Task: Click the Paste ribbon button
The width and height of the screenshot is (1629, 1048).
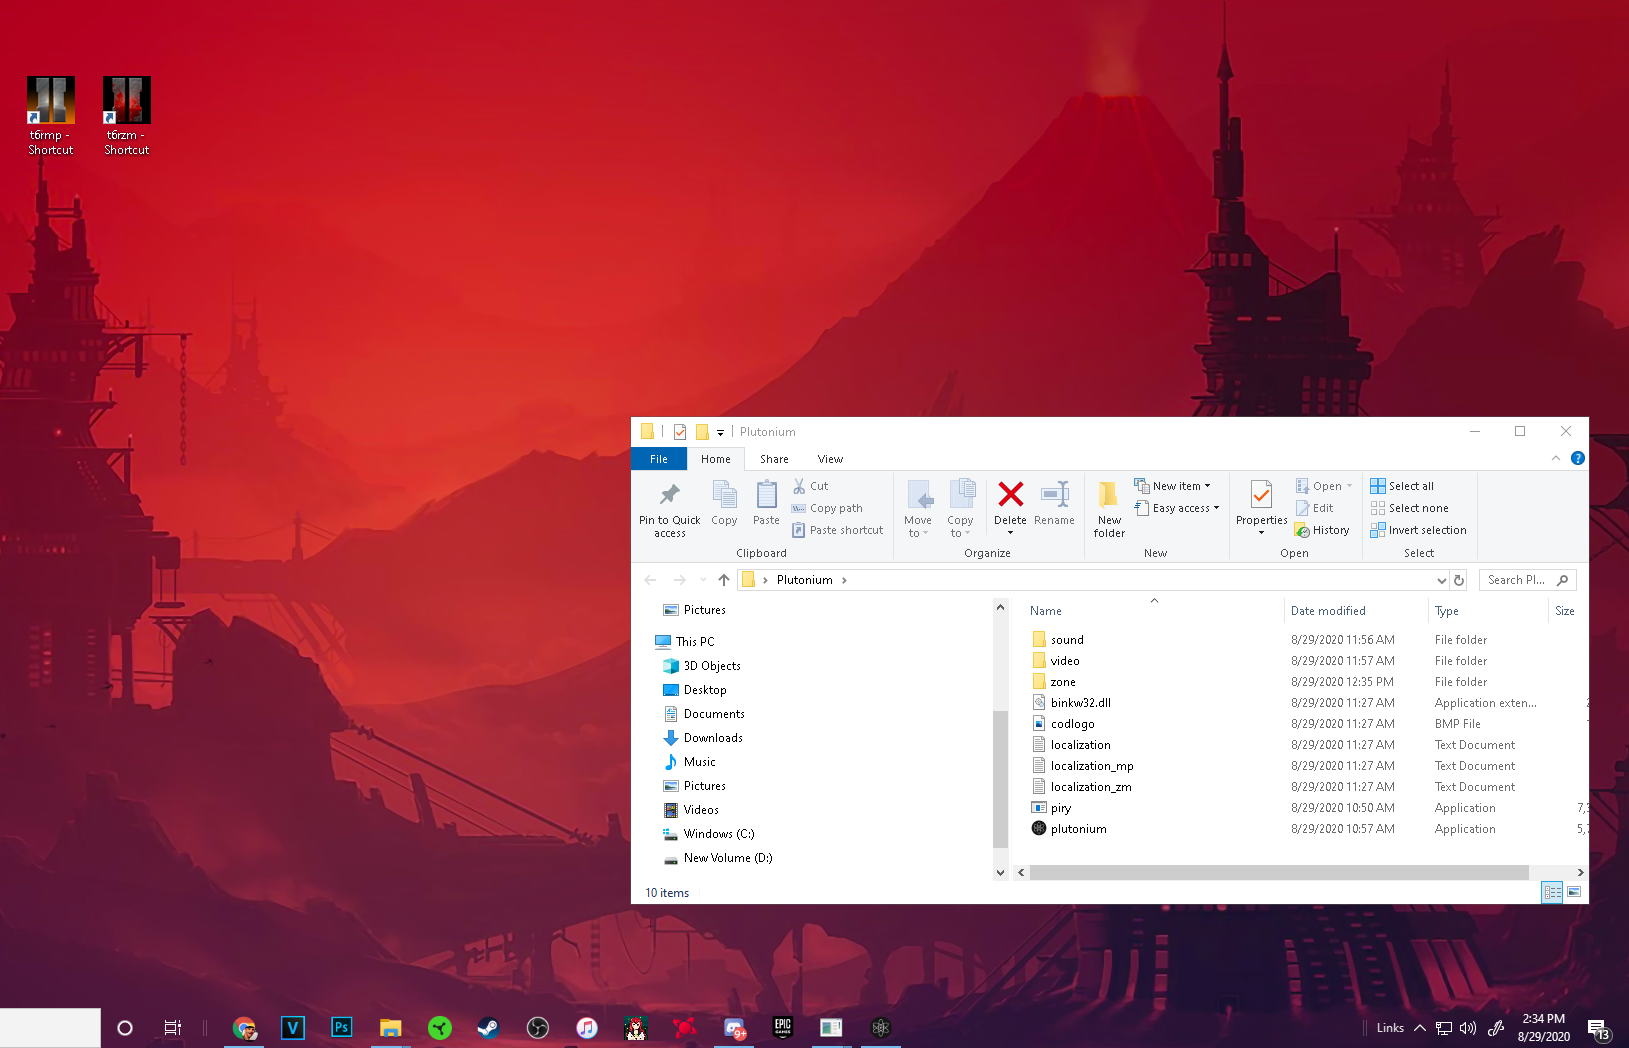Action: pos(766,503)
